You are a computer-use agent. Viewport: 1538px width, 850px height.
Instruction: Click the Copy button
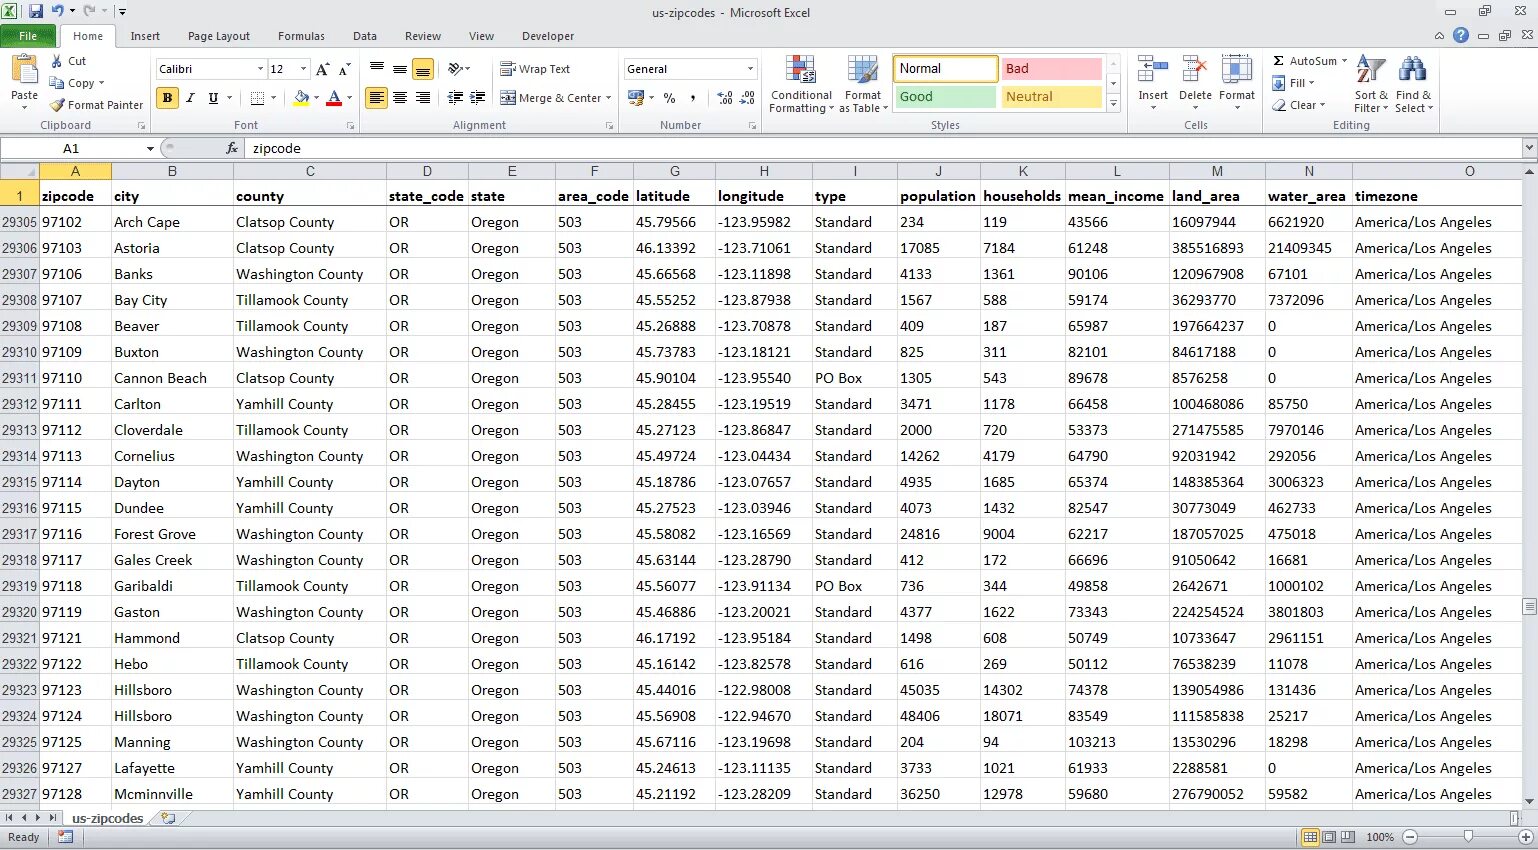click(x=76, y=83)
